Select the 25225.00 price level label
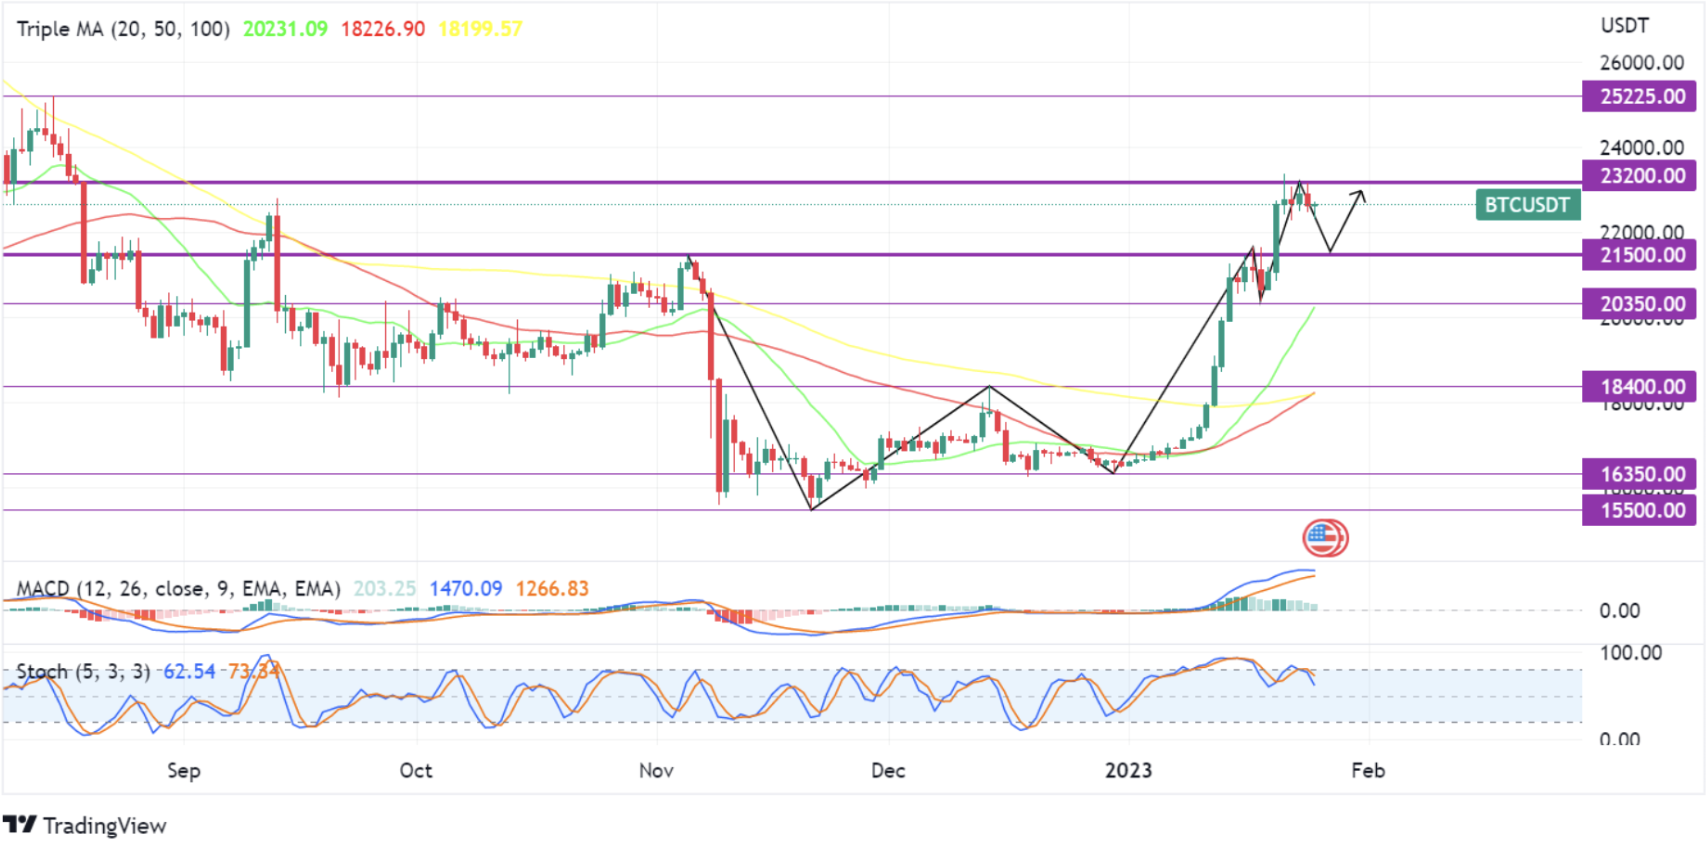 point(1639,97)
